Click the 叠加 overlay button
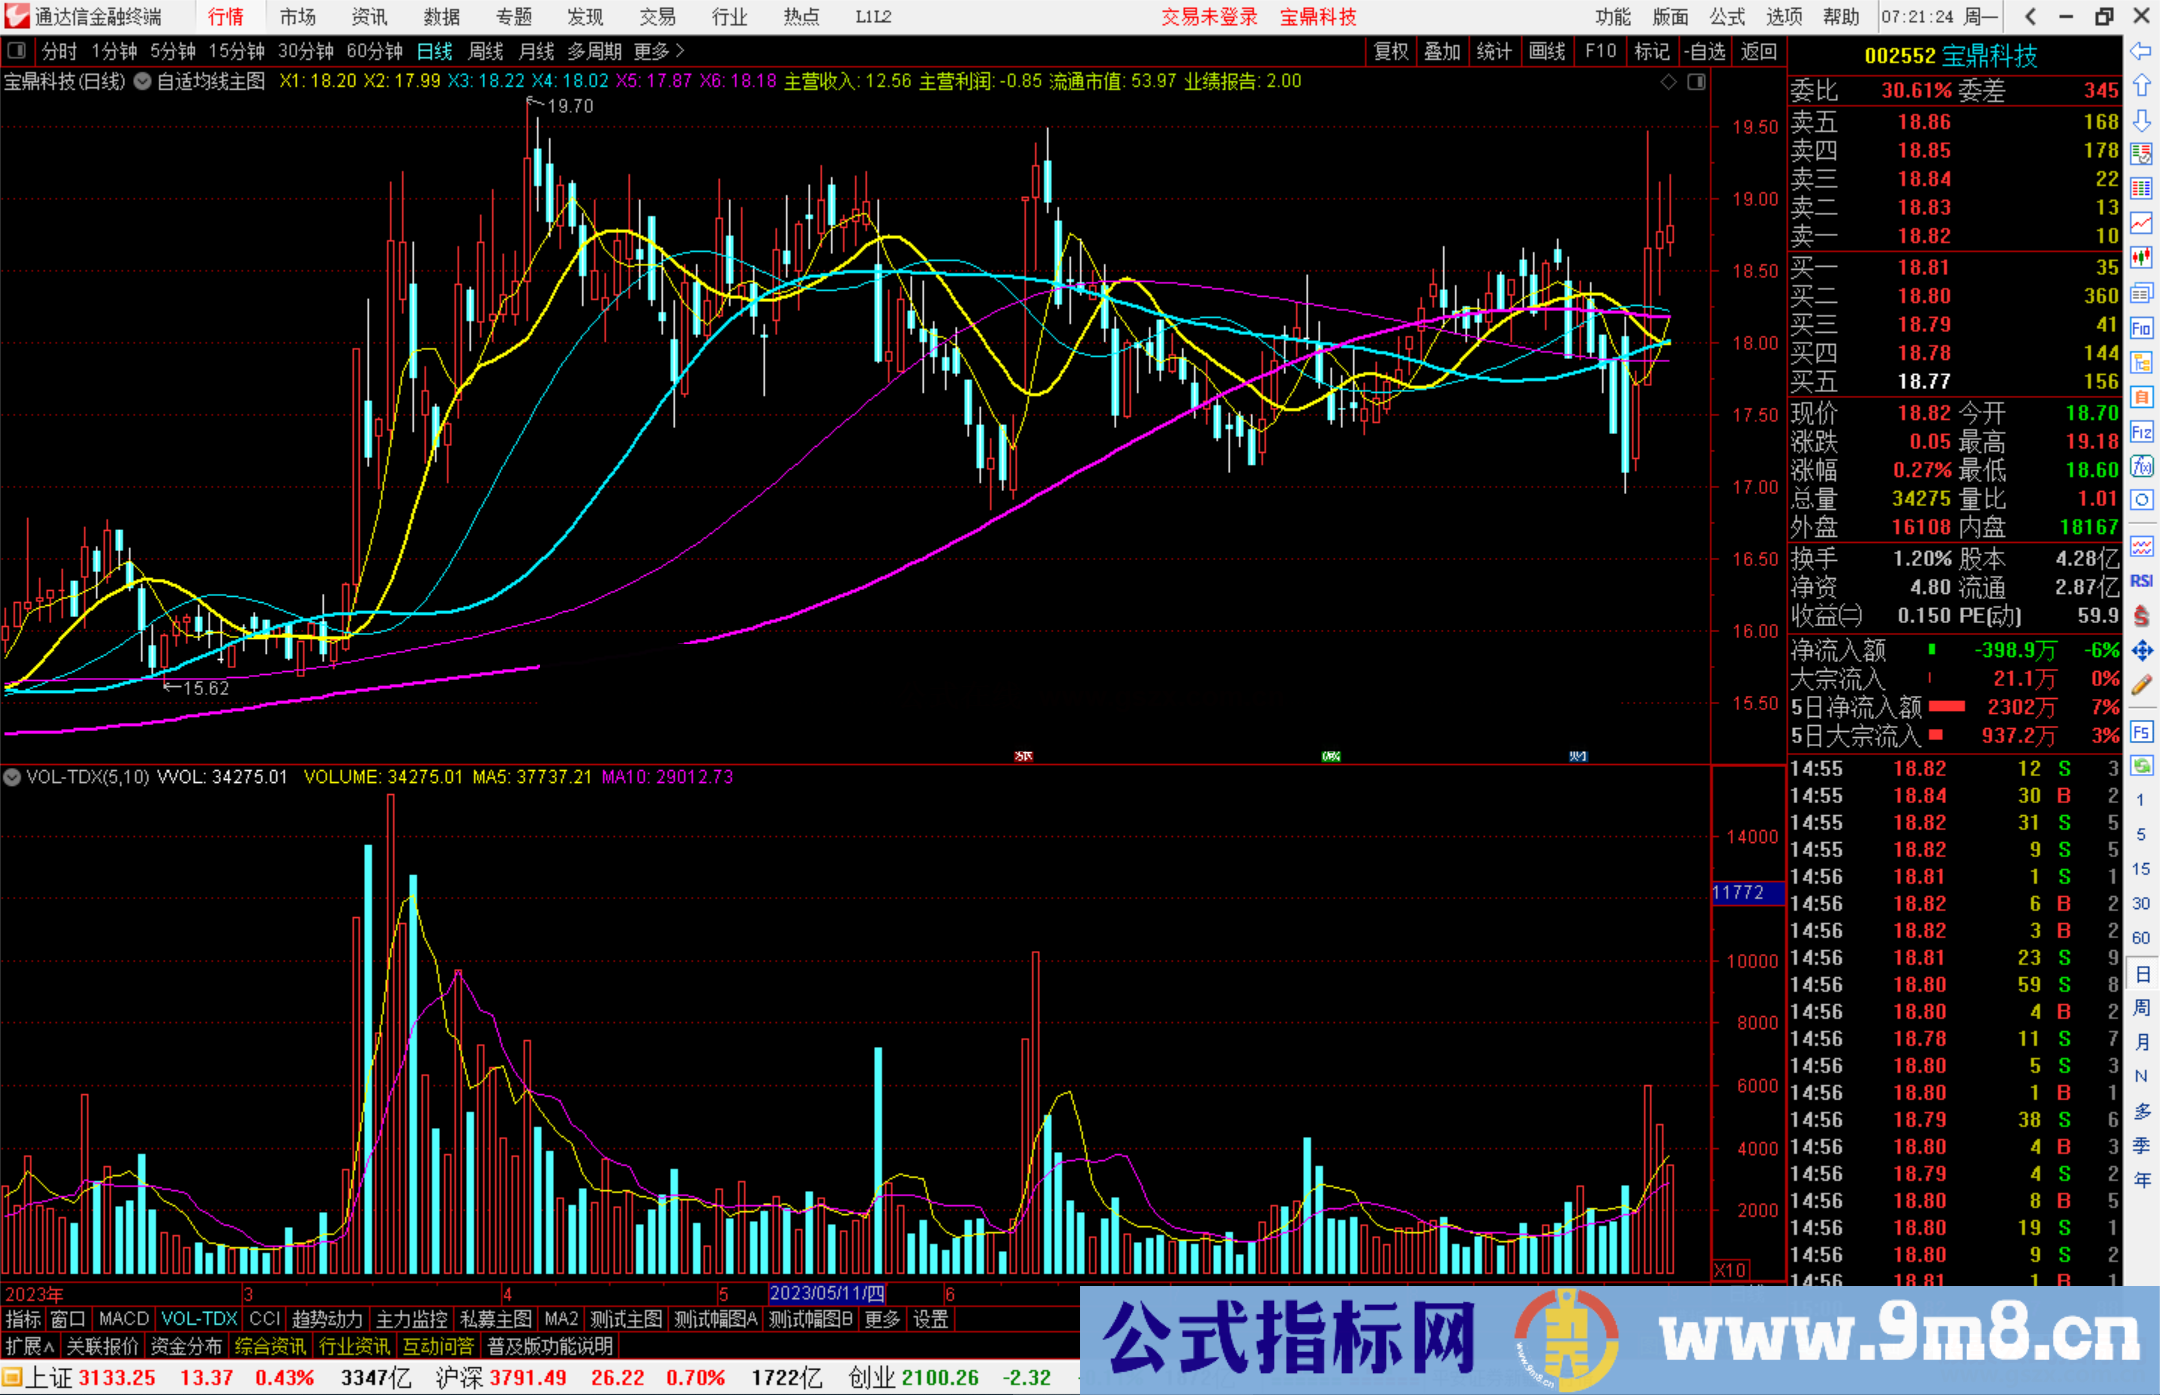Screen dimensions: 2160x1395 (1442, 51)
